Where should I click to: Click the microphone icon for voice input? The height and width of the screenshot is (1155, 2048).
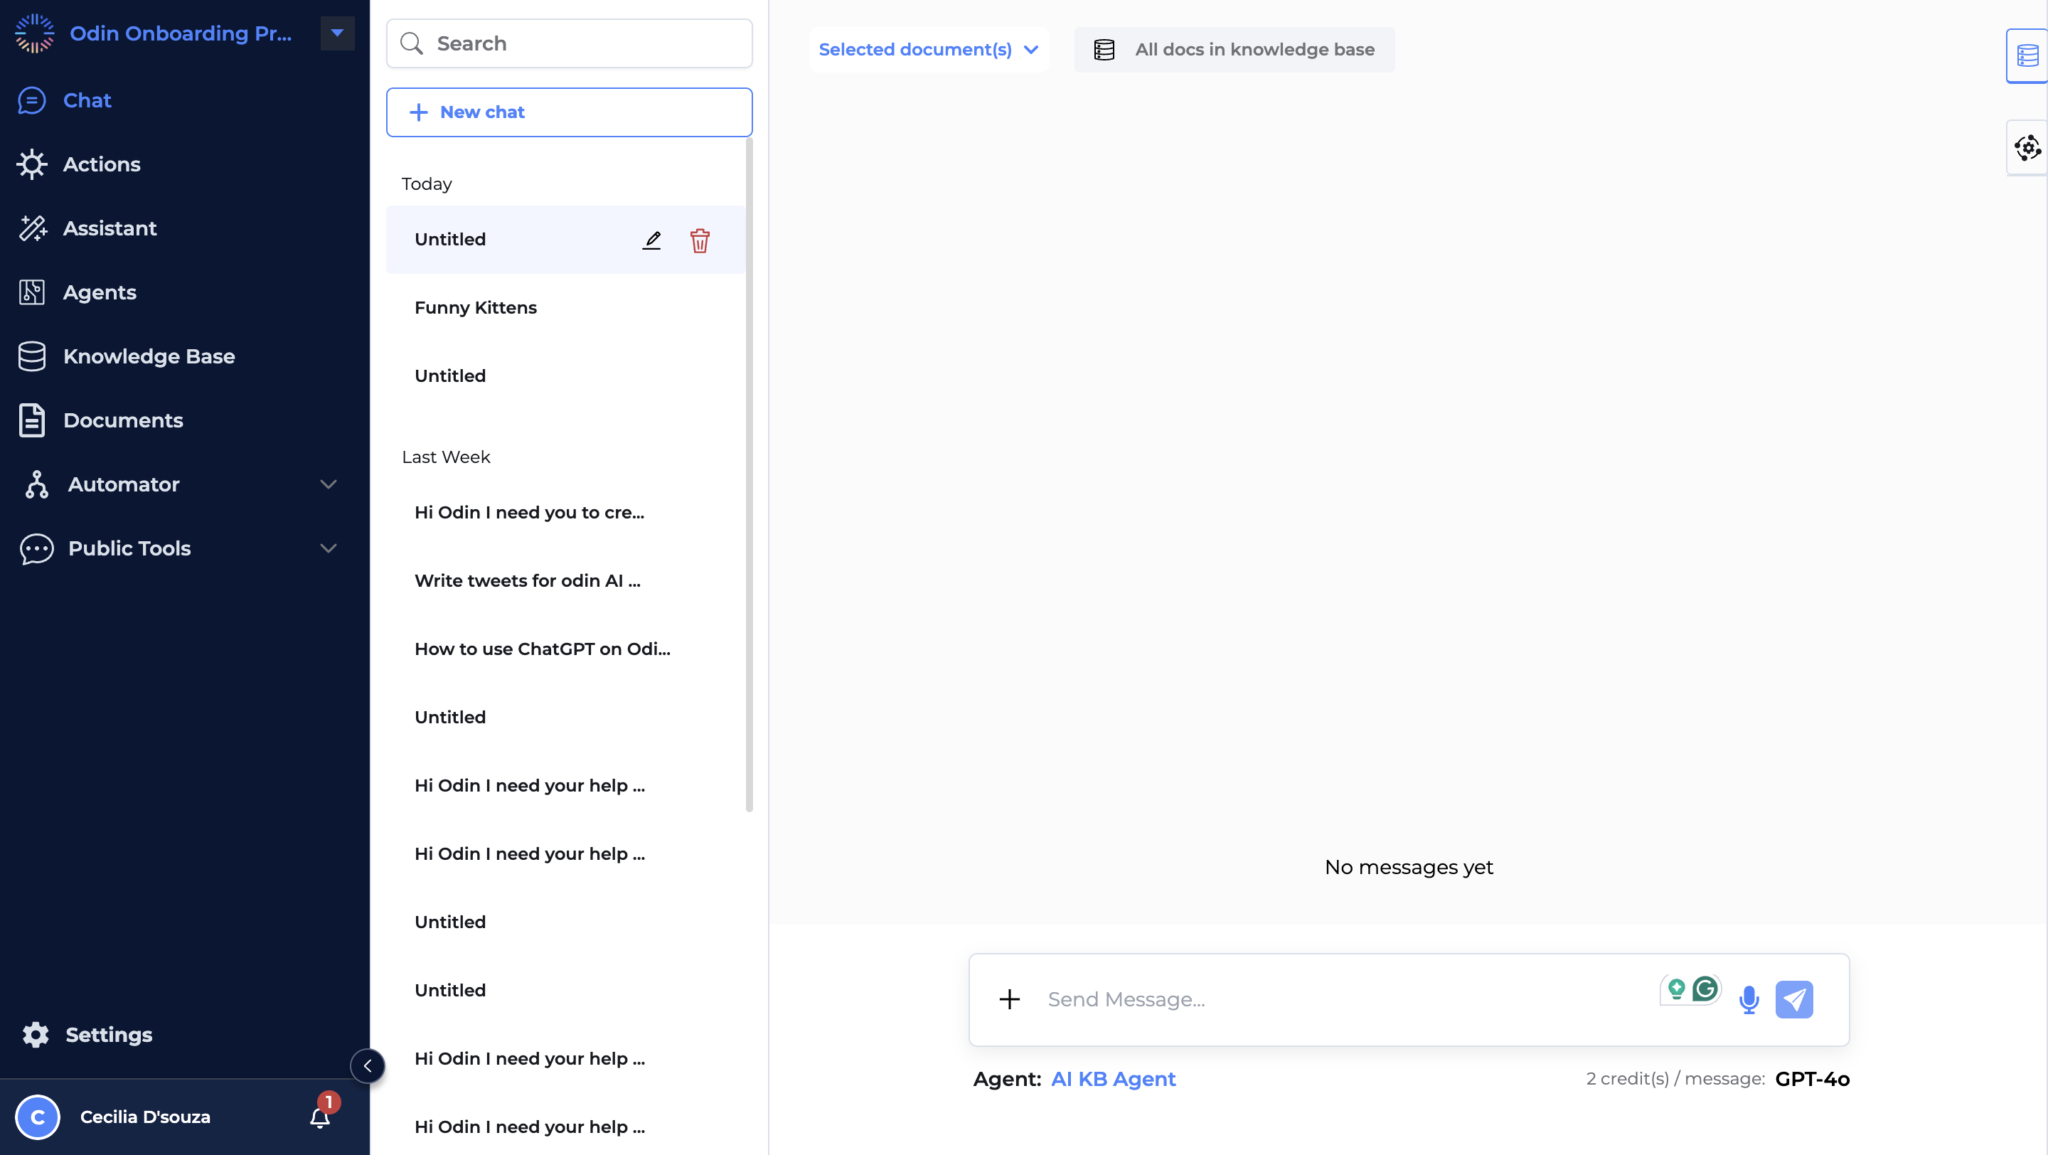(x=1749, y=999)
